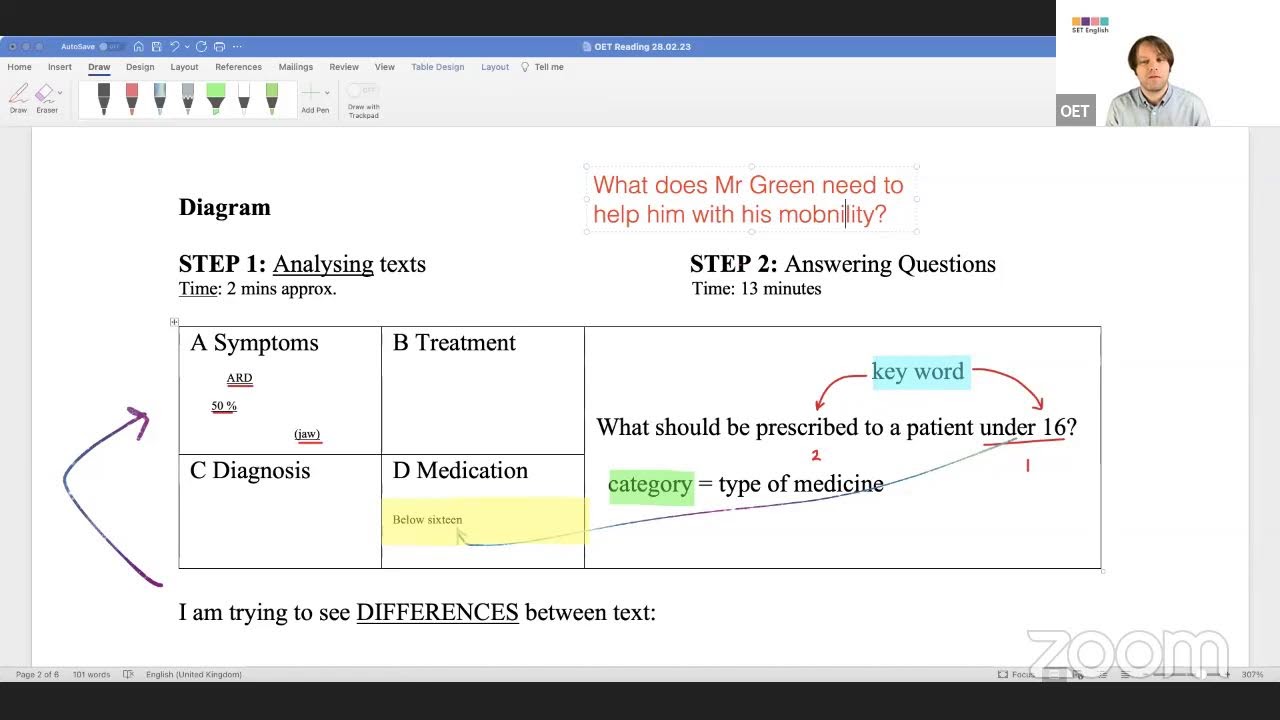This screenshot has width=1280, height=720.
Task: Toggle the AutoSave switch
Action: point(110,47)
